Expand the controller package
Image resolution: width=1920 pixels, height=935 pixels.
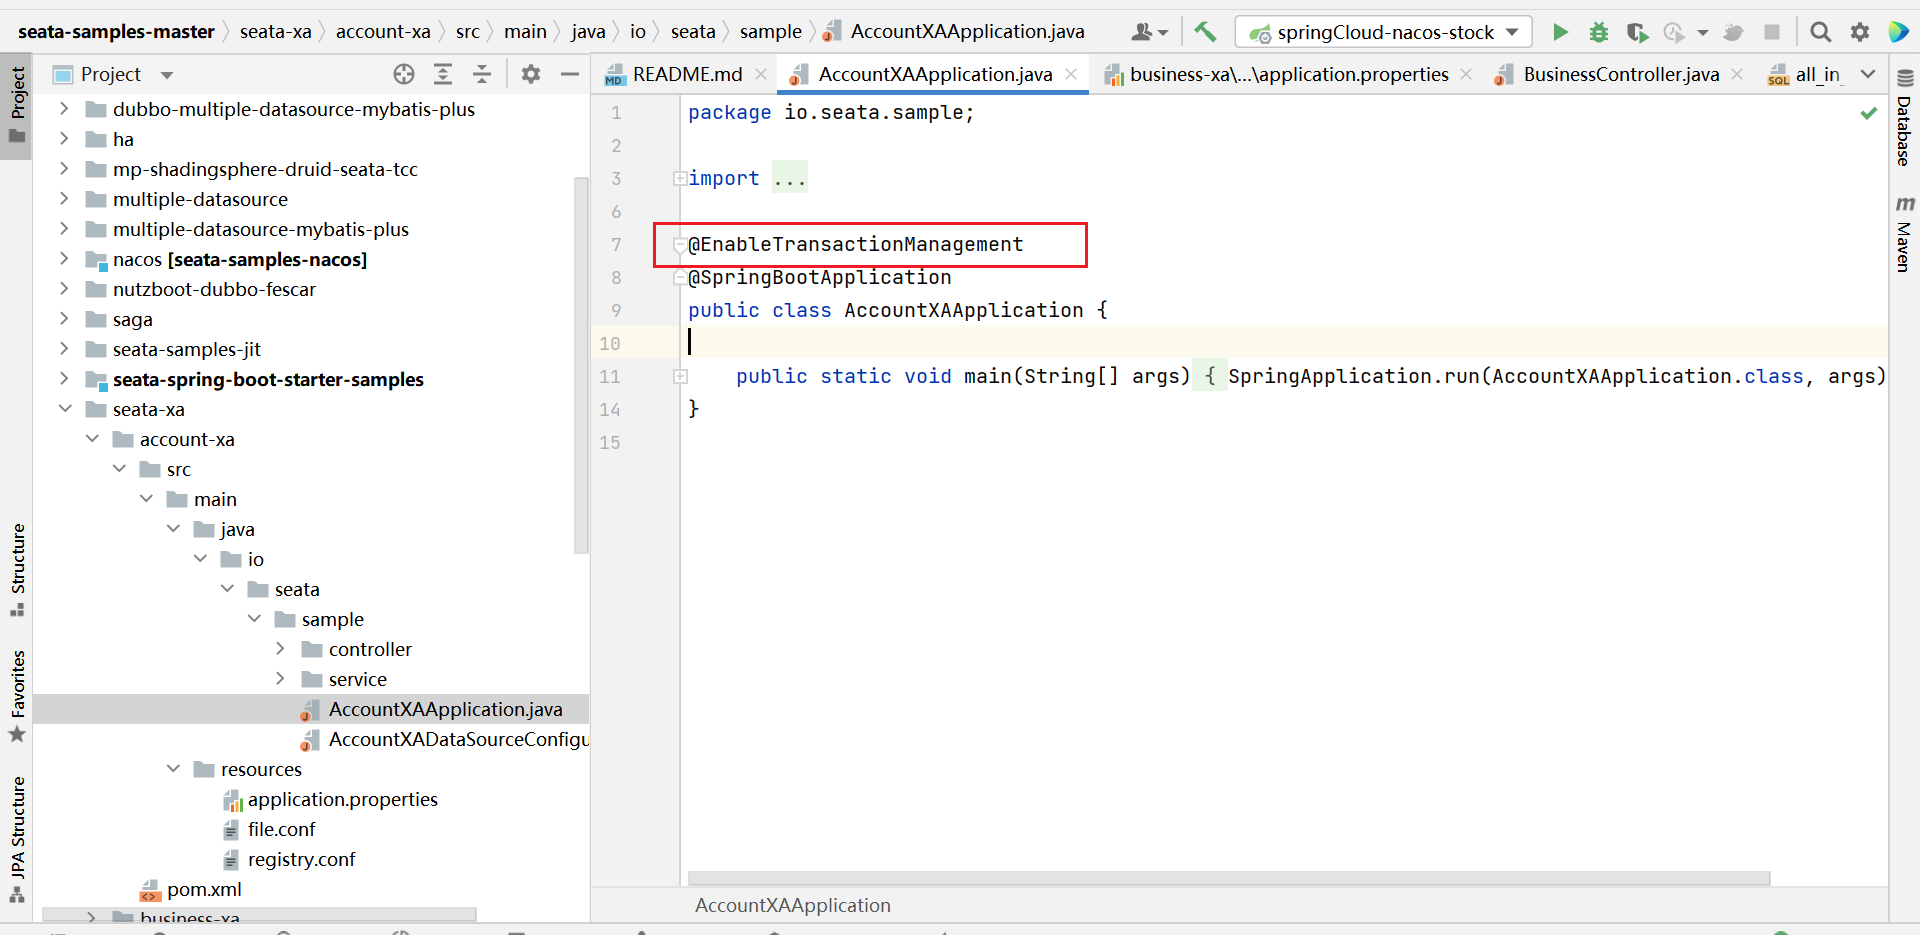[280, 649]
